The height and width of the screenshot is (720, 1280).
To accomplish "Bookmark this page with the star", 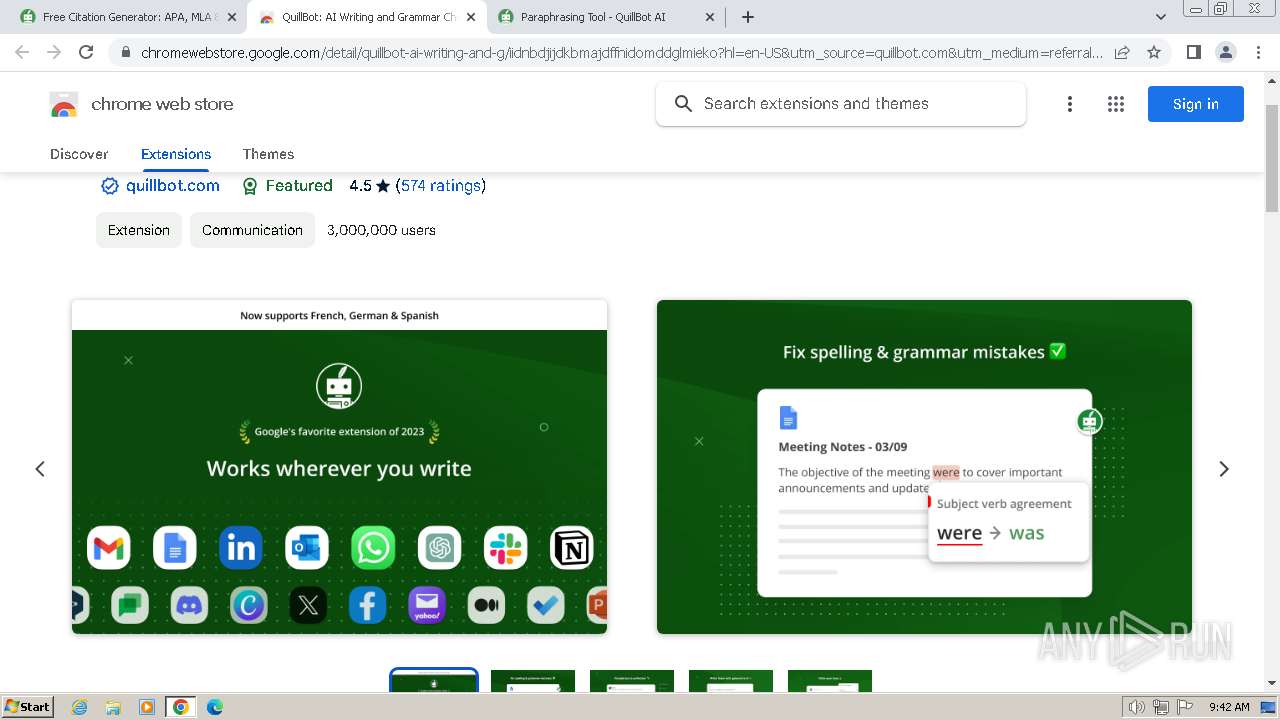I will click(x=1154, y=52).
